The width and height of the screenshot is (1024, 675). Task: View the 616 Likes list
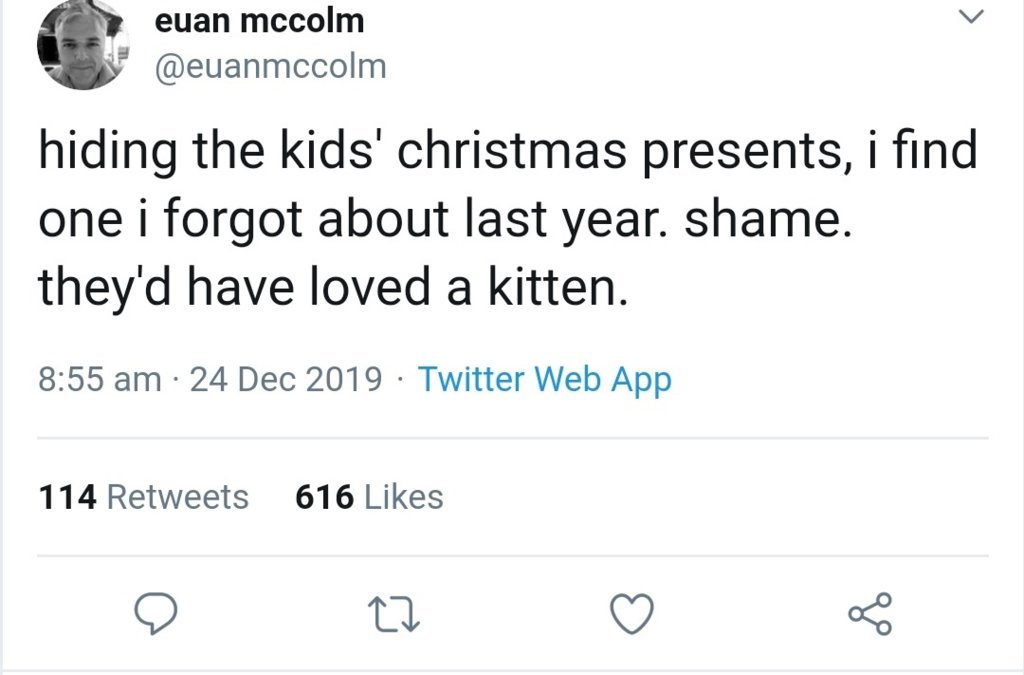[369, 497]
